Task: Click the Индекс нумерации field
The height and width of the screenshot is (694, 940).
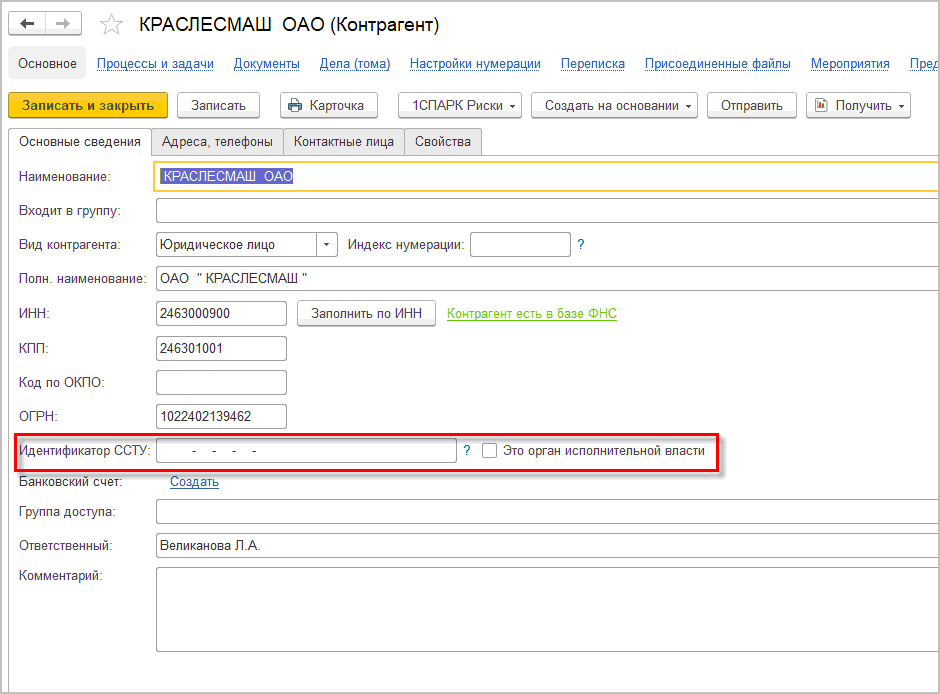Action: [520, 245]
